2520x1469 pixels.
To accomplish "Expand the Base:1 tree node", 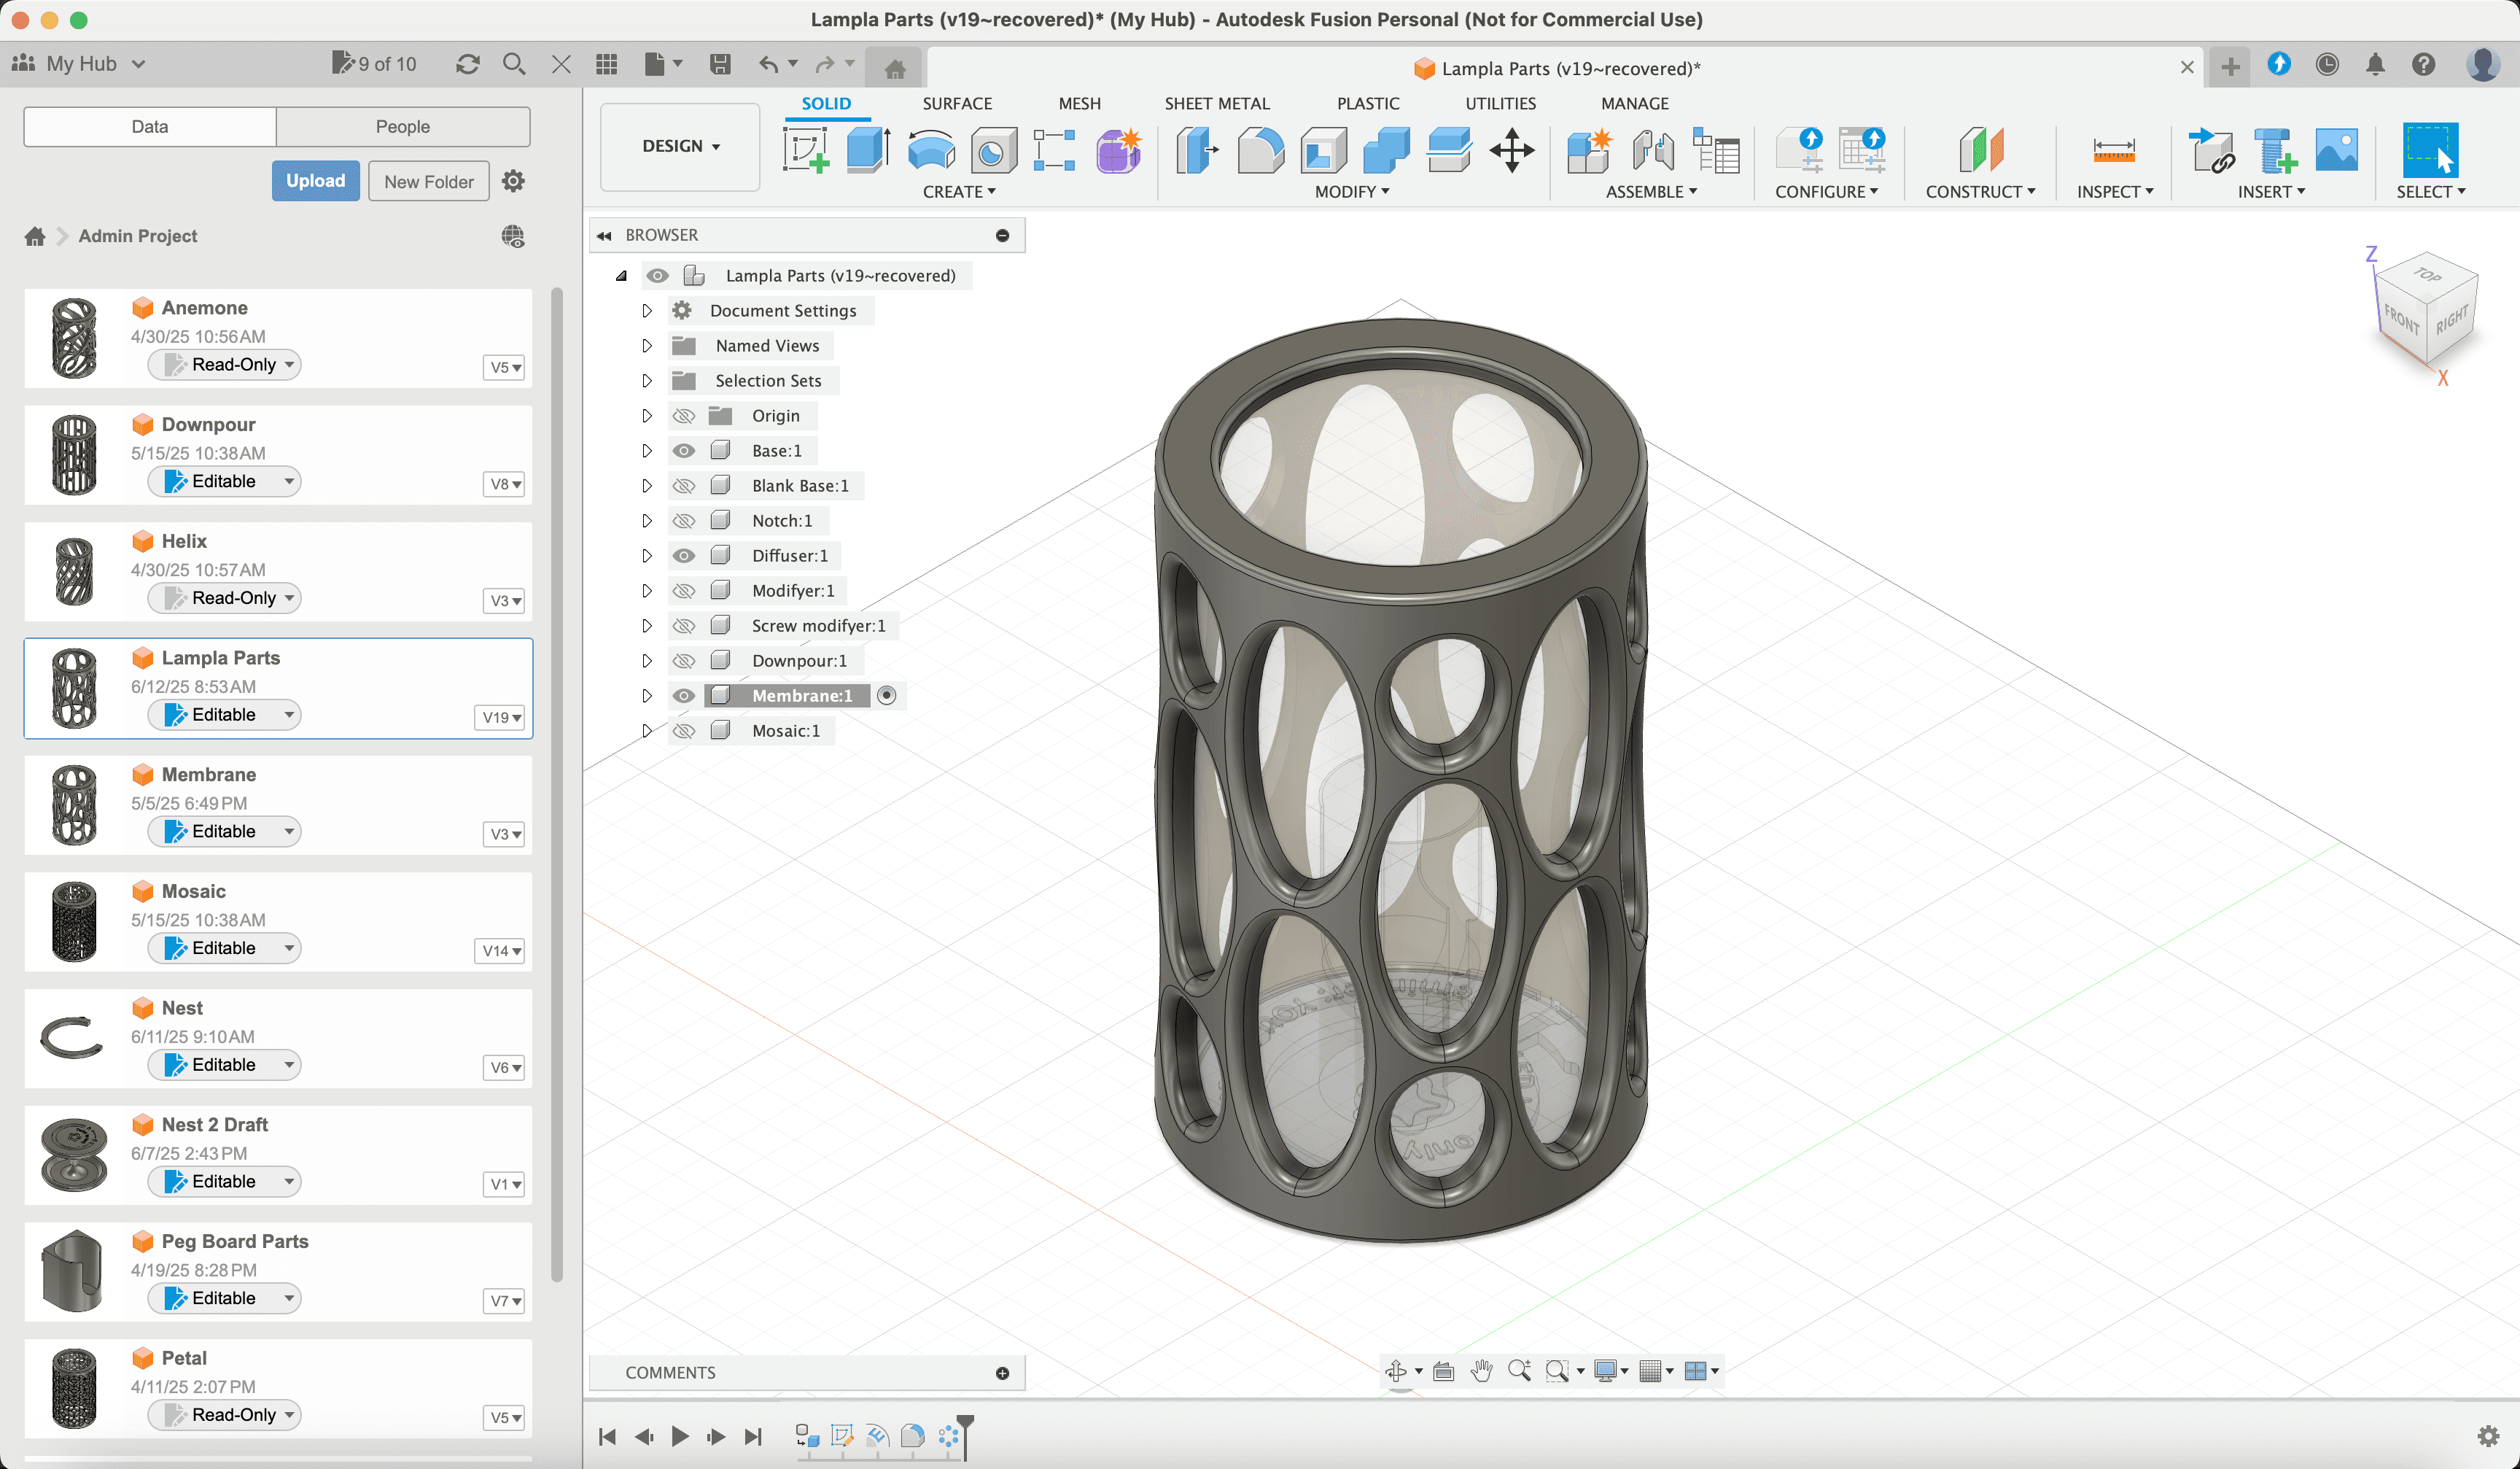I will pyautogui.click(x=647, y=451).
